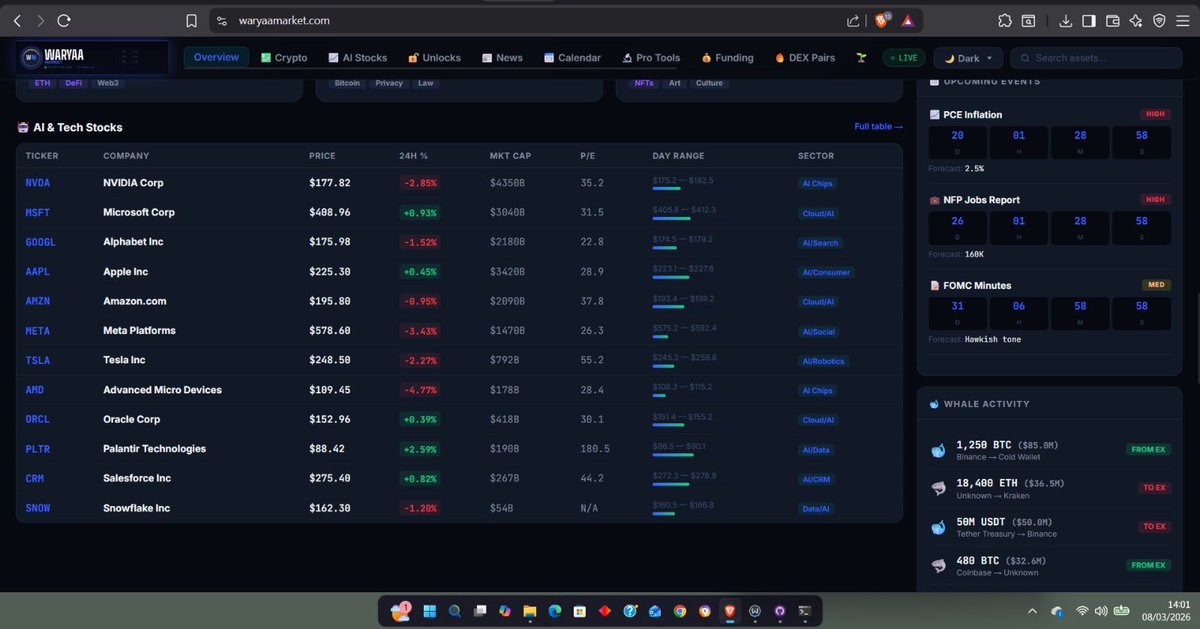Open volume control in system tray
Screen dimensions: 1200x629
pos(1100,611)
